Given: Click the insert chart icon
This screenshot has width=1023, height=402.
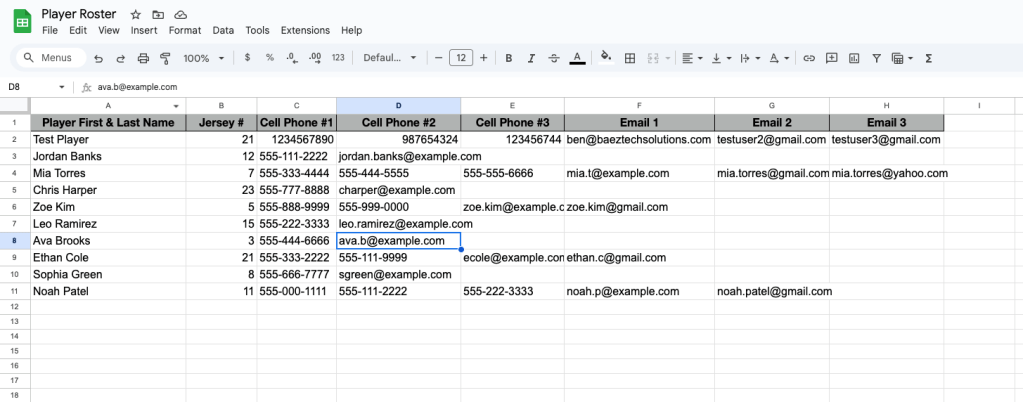Looking at the screenshot, I should (x=853, y=58).
